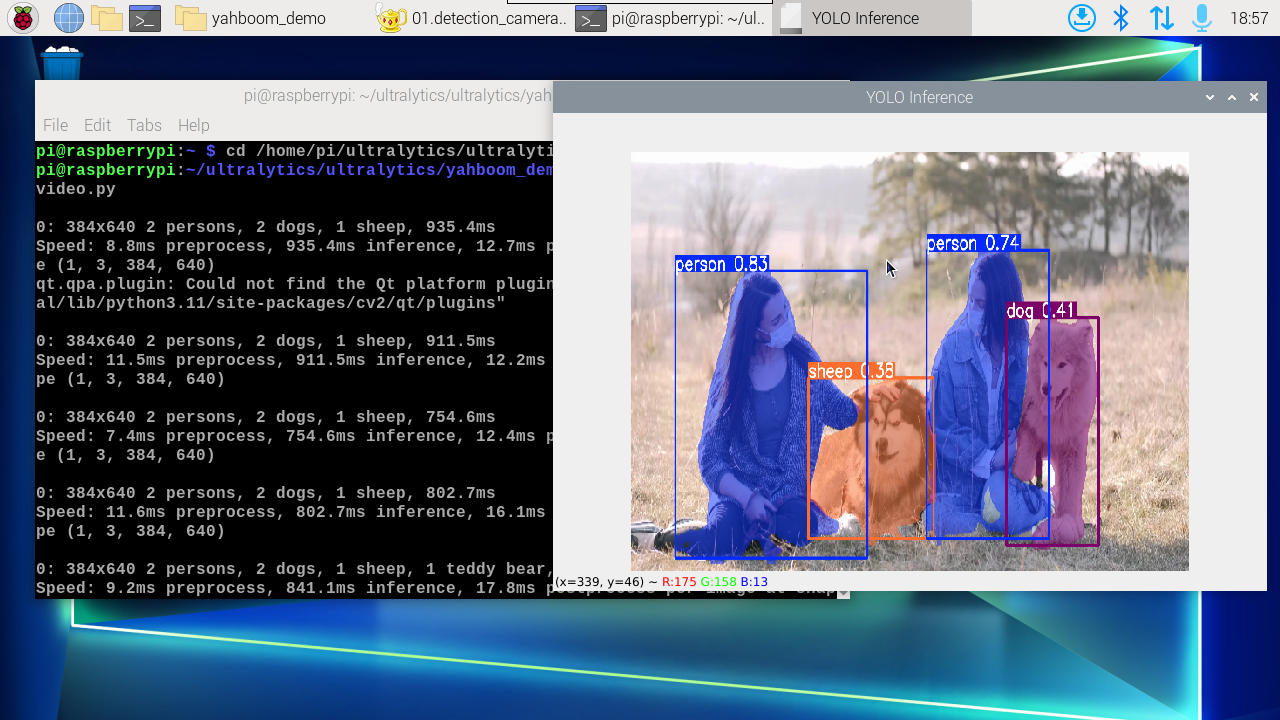Click the B:13 blue value readout
The width and height of the screenshot is (1280, 720).
click(754, 581)
